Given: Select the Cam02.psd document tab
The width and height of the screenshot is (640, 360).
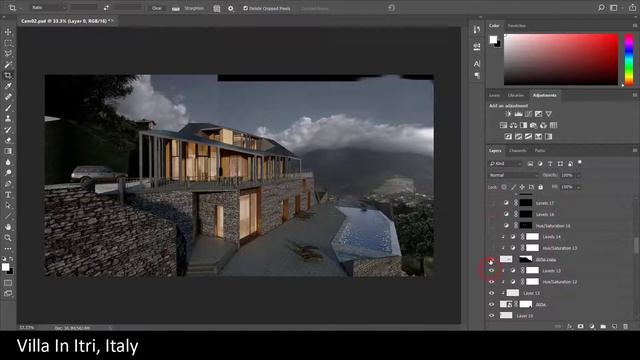Looking at the screenshot, I should (67, 21).
